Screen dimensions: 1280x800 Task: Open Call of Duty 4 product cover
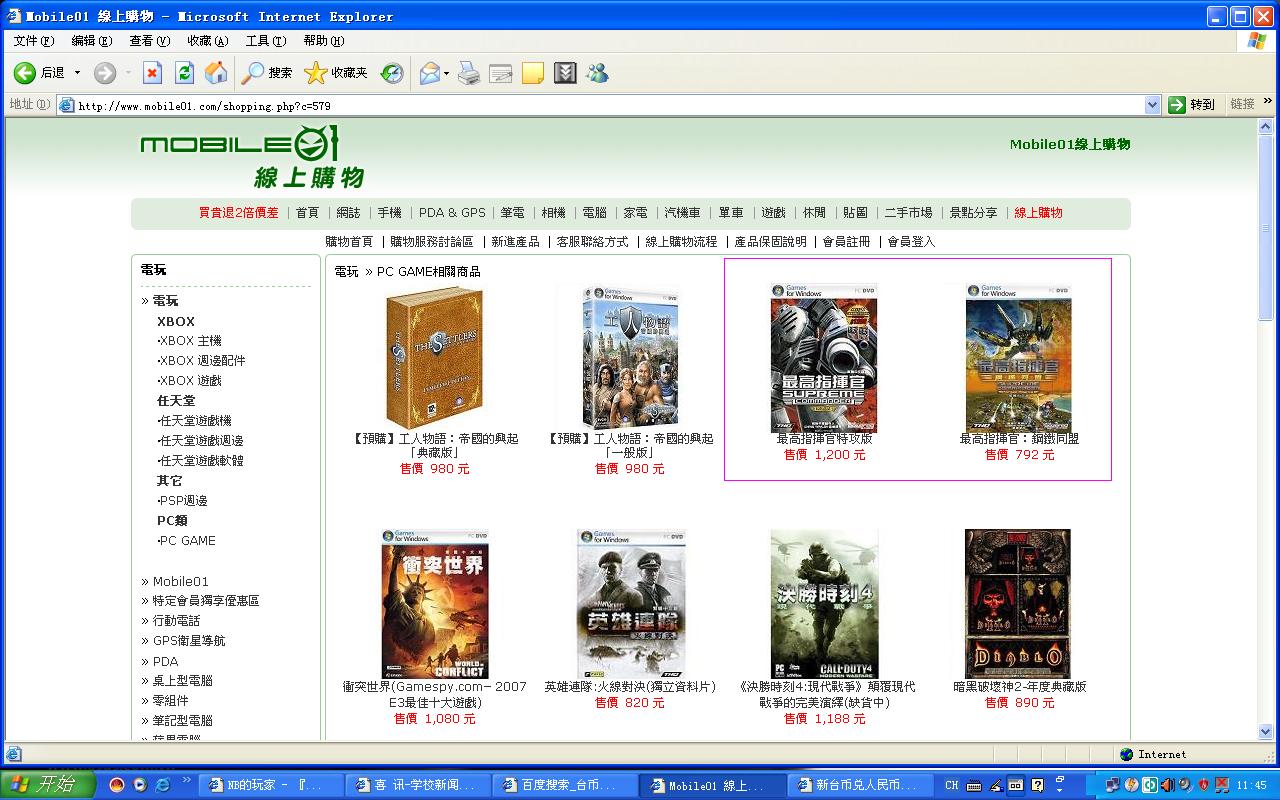824,604
